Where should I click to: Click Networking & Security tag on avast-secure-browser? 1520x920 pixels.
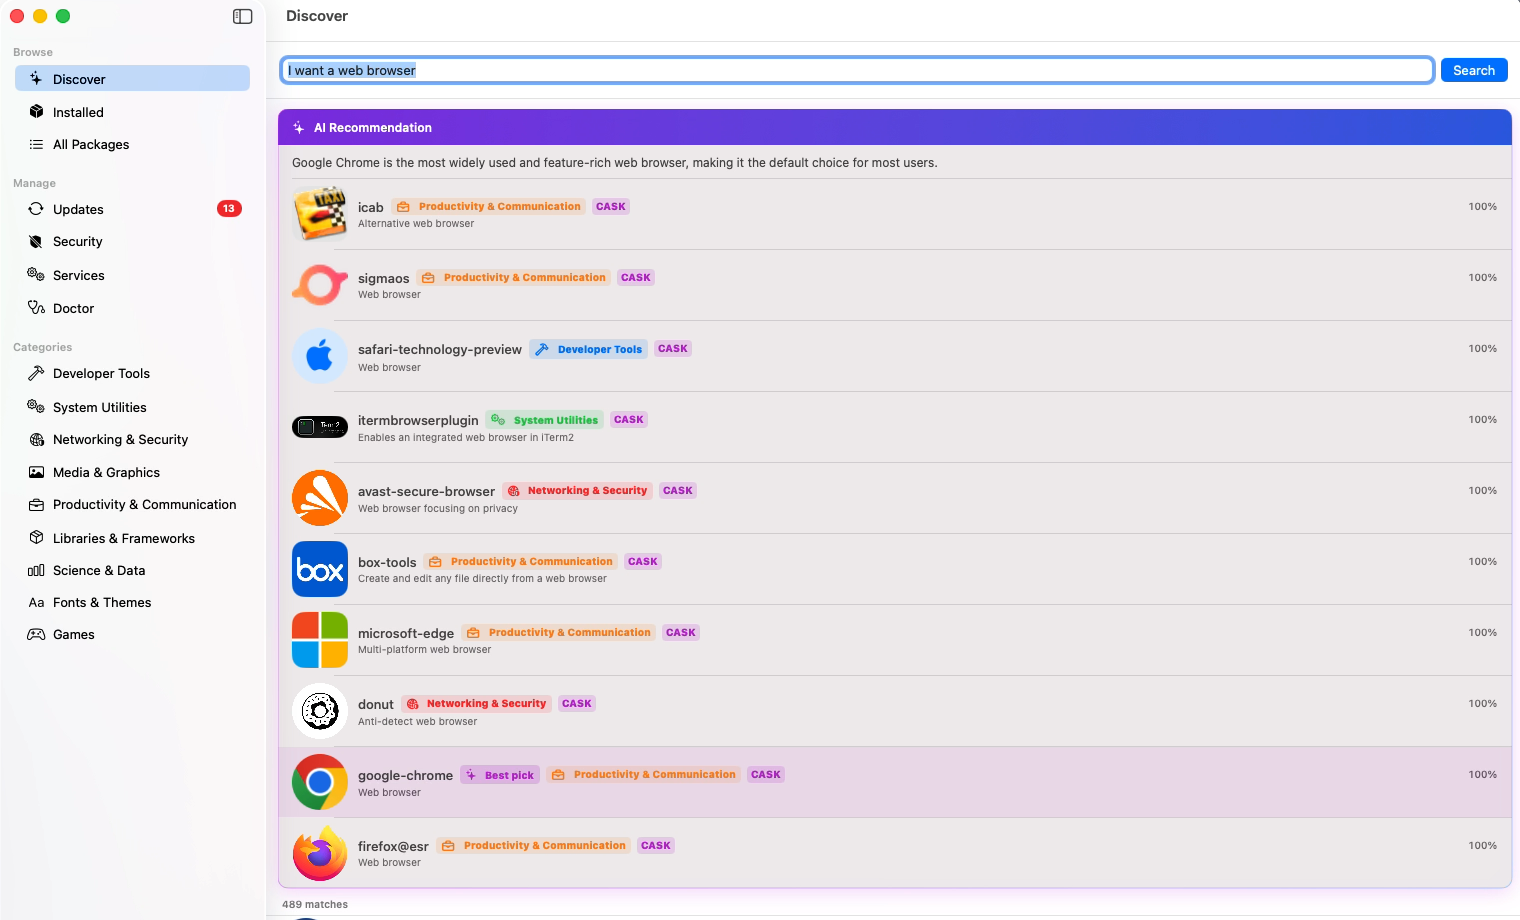[578, 491]
